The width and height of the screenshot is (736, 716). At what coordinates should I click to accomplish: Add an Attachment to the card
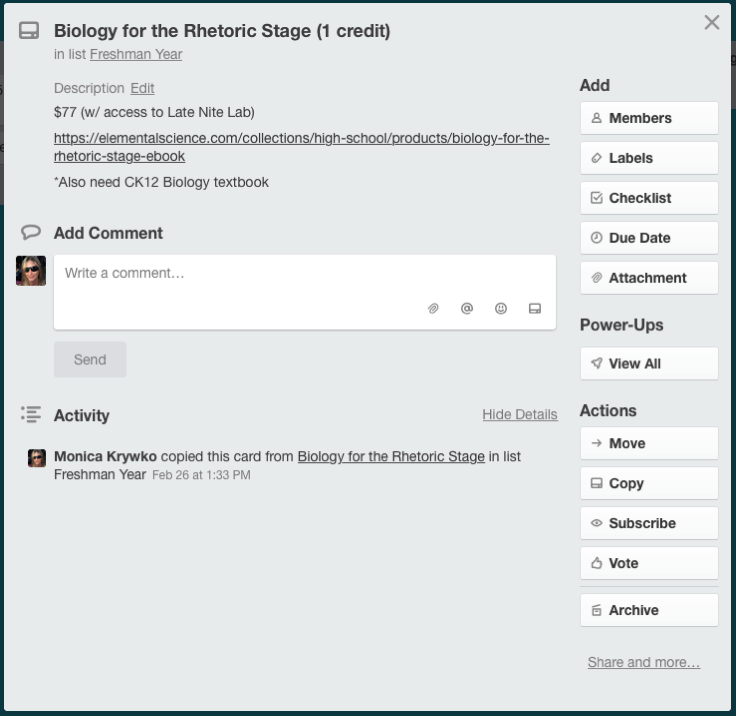tap(649, 278)
